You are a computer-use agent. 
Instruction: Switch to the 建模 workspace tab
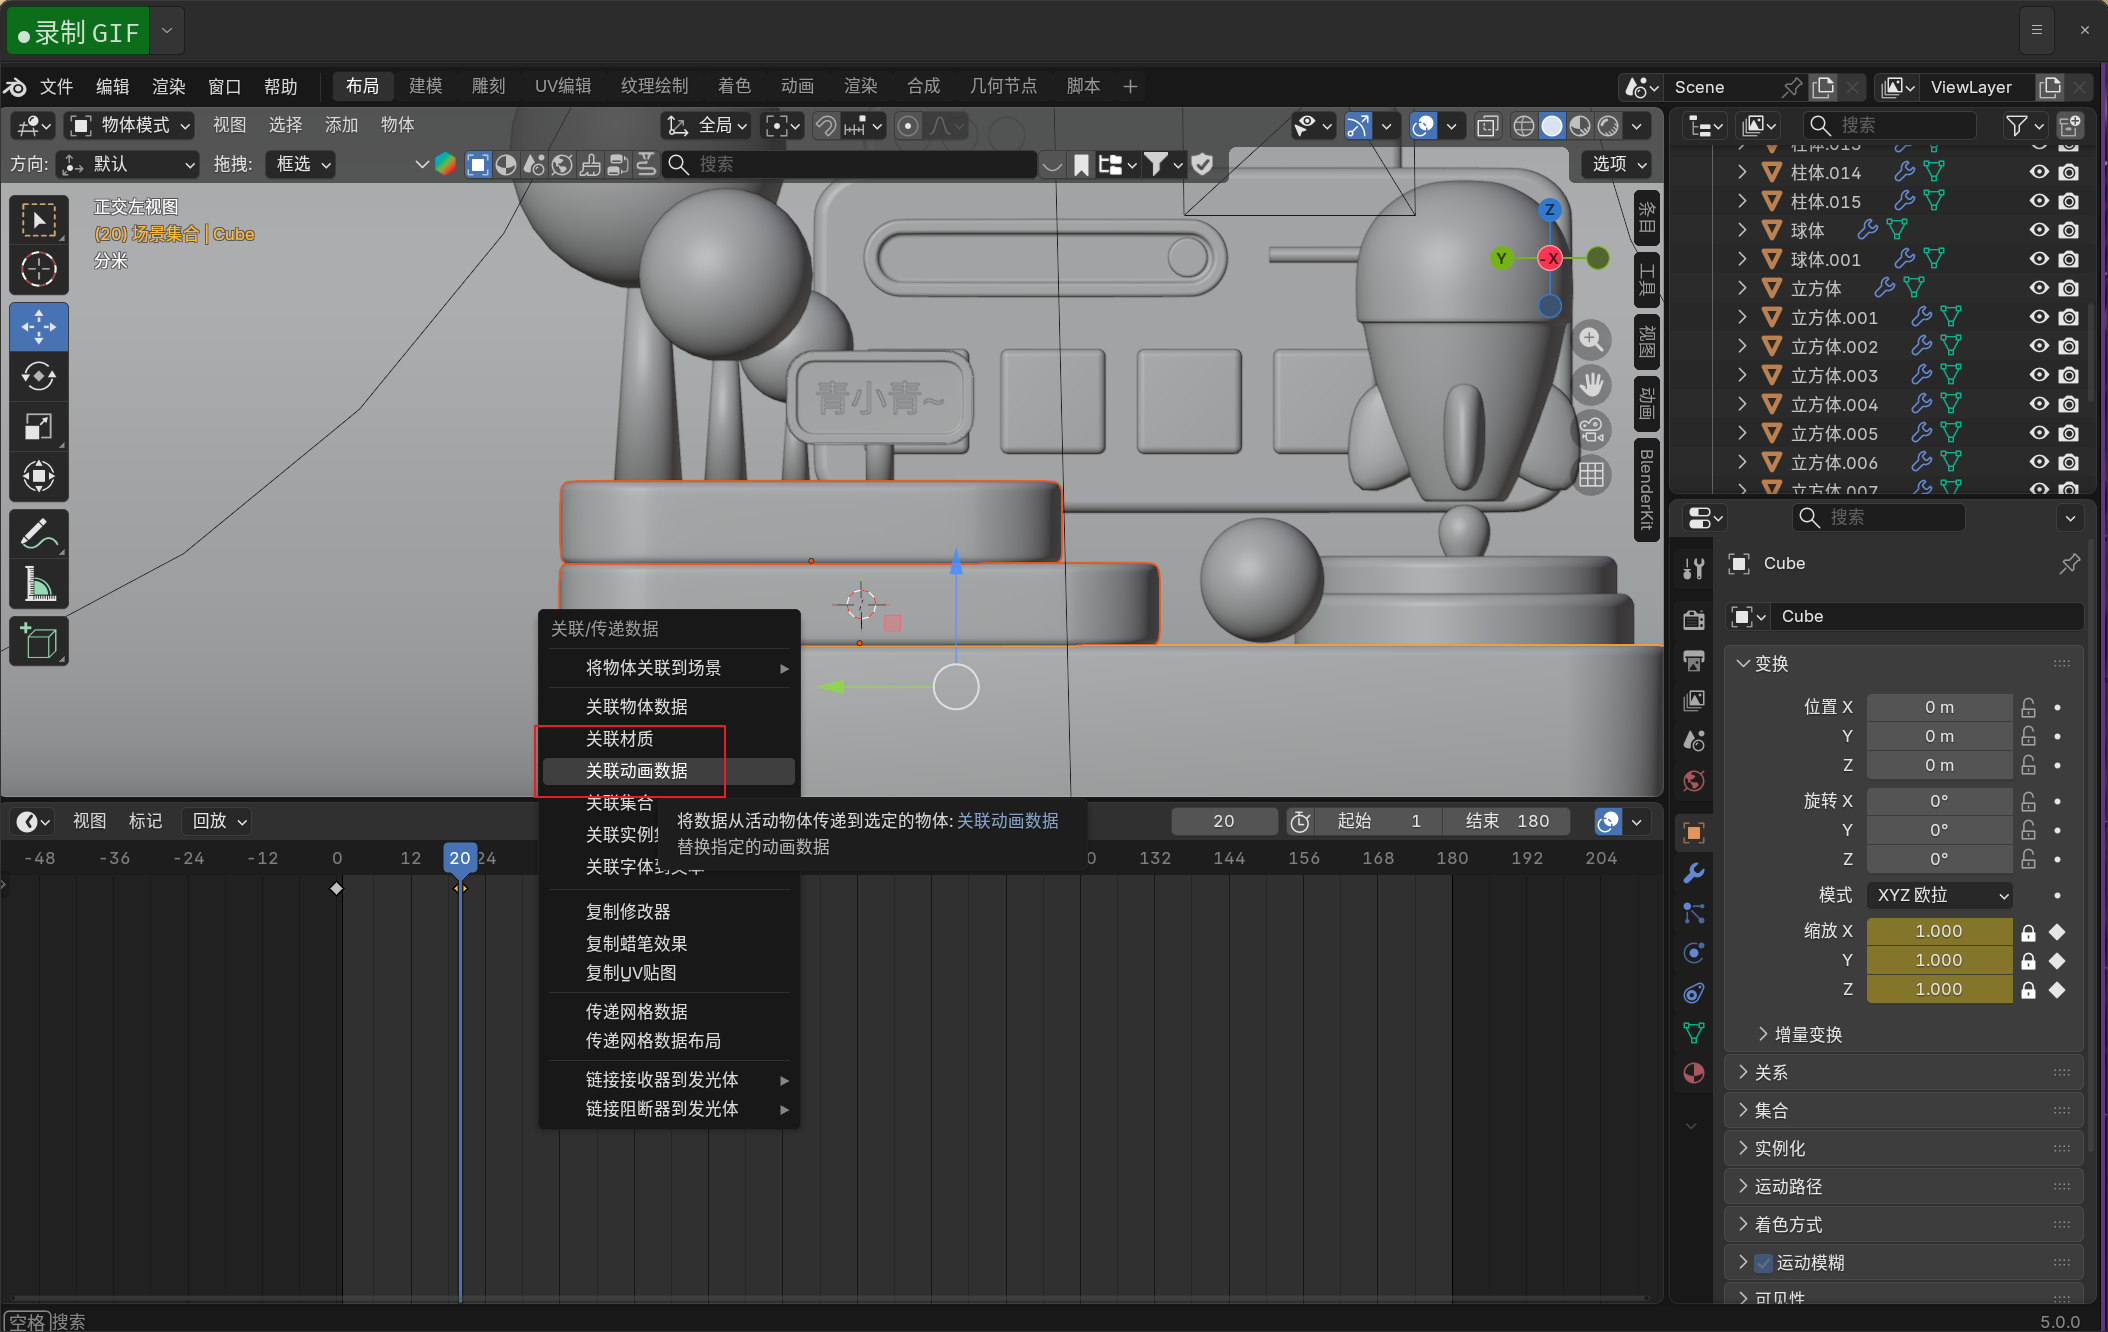click(x=425, y=86)
